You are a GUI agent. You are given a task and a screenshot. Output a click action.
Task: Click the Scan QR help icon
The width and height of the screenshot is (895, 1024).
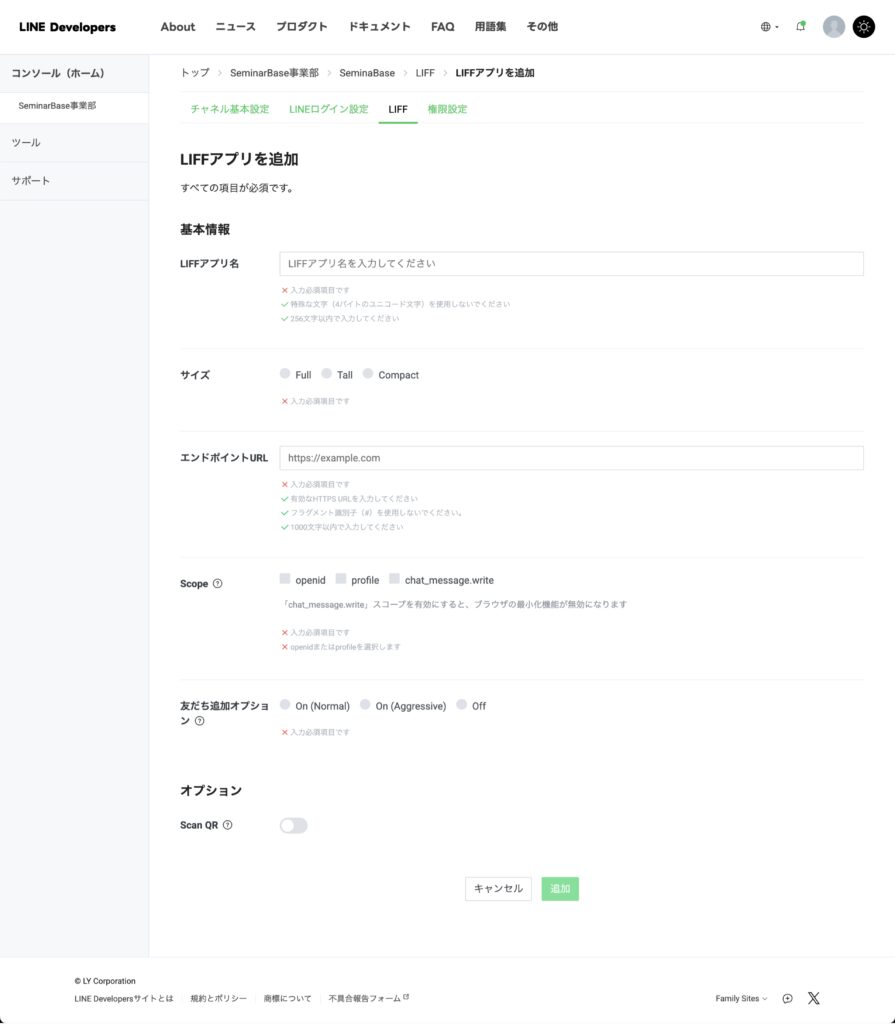[x=228, y=825]
